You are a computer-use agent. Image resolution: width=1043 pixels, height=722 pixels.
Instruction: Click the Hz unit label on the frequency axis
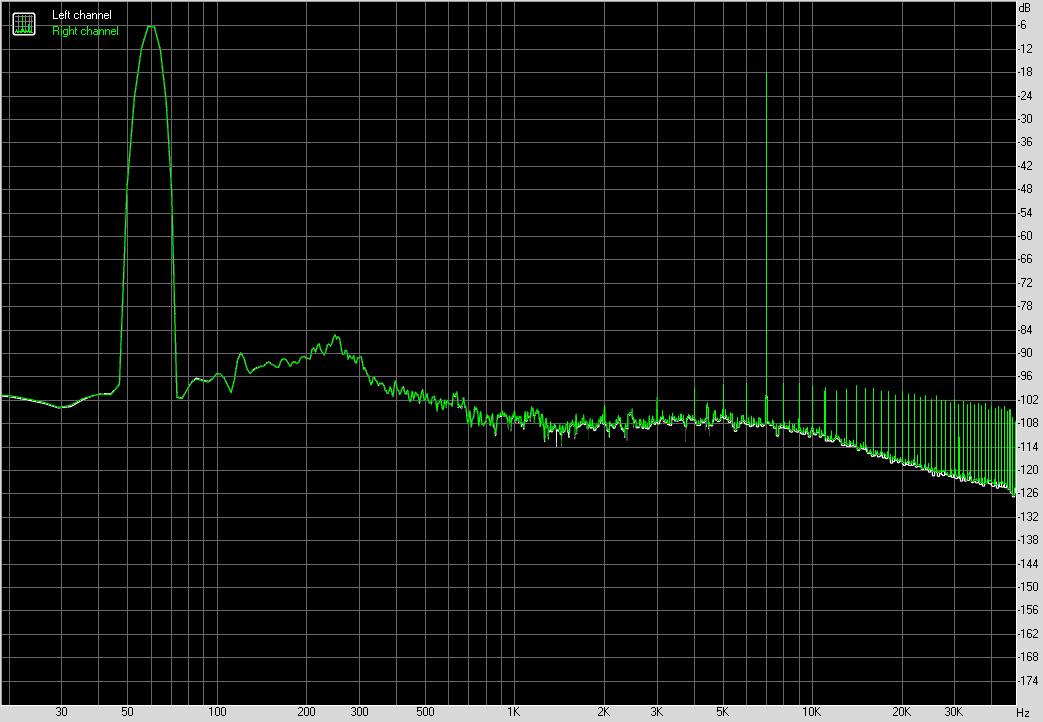[x=1023, y=712]
